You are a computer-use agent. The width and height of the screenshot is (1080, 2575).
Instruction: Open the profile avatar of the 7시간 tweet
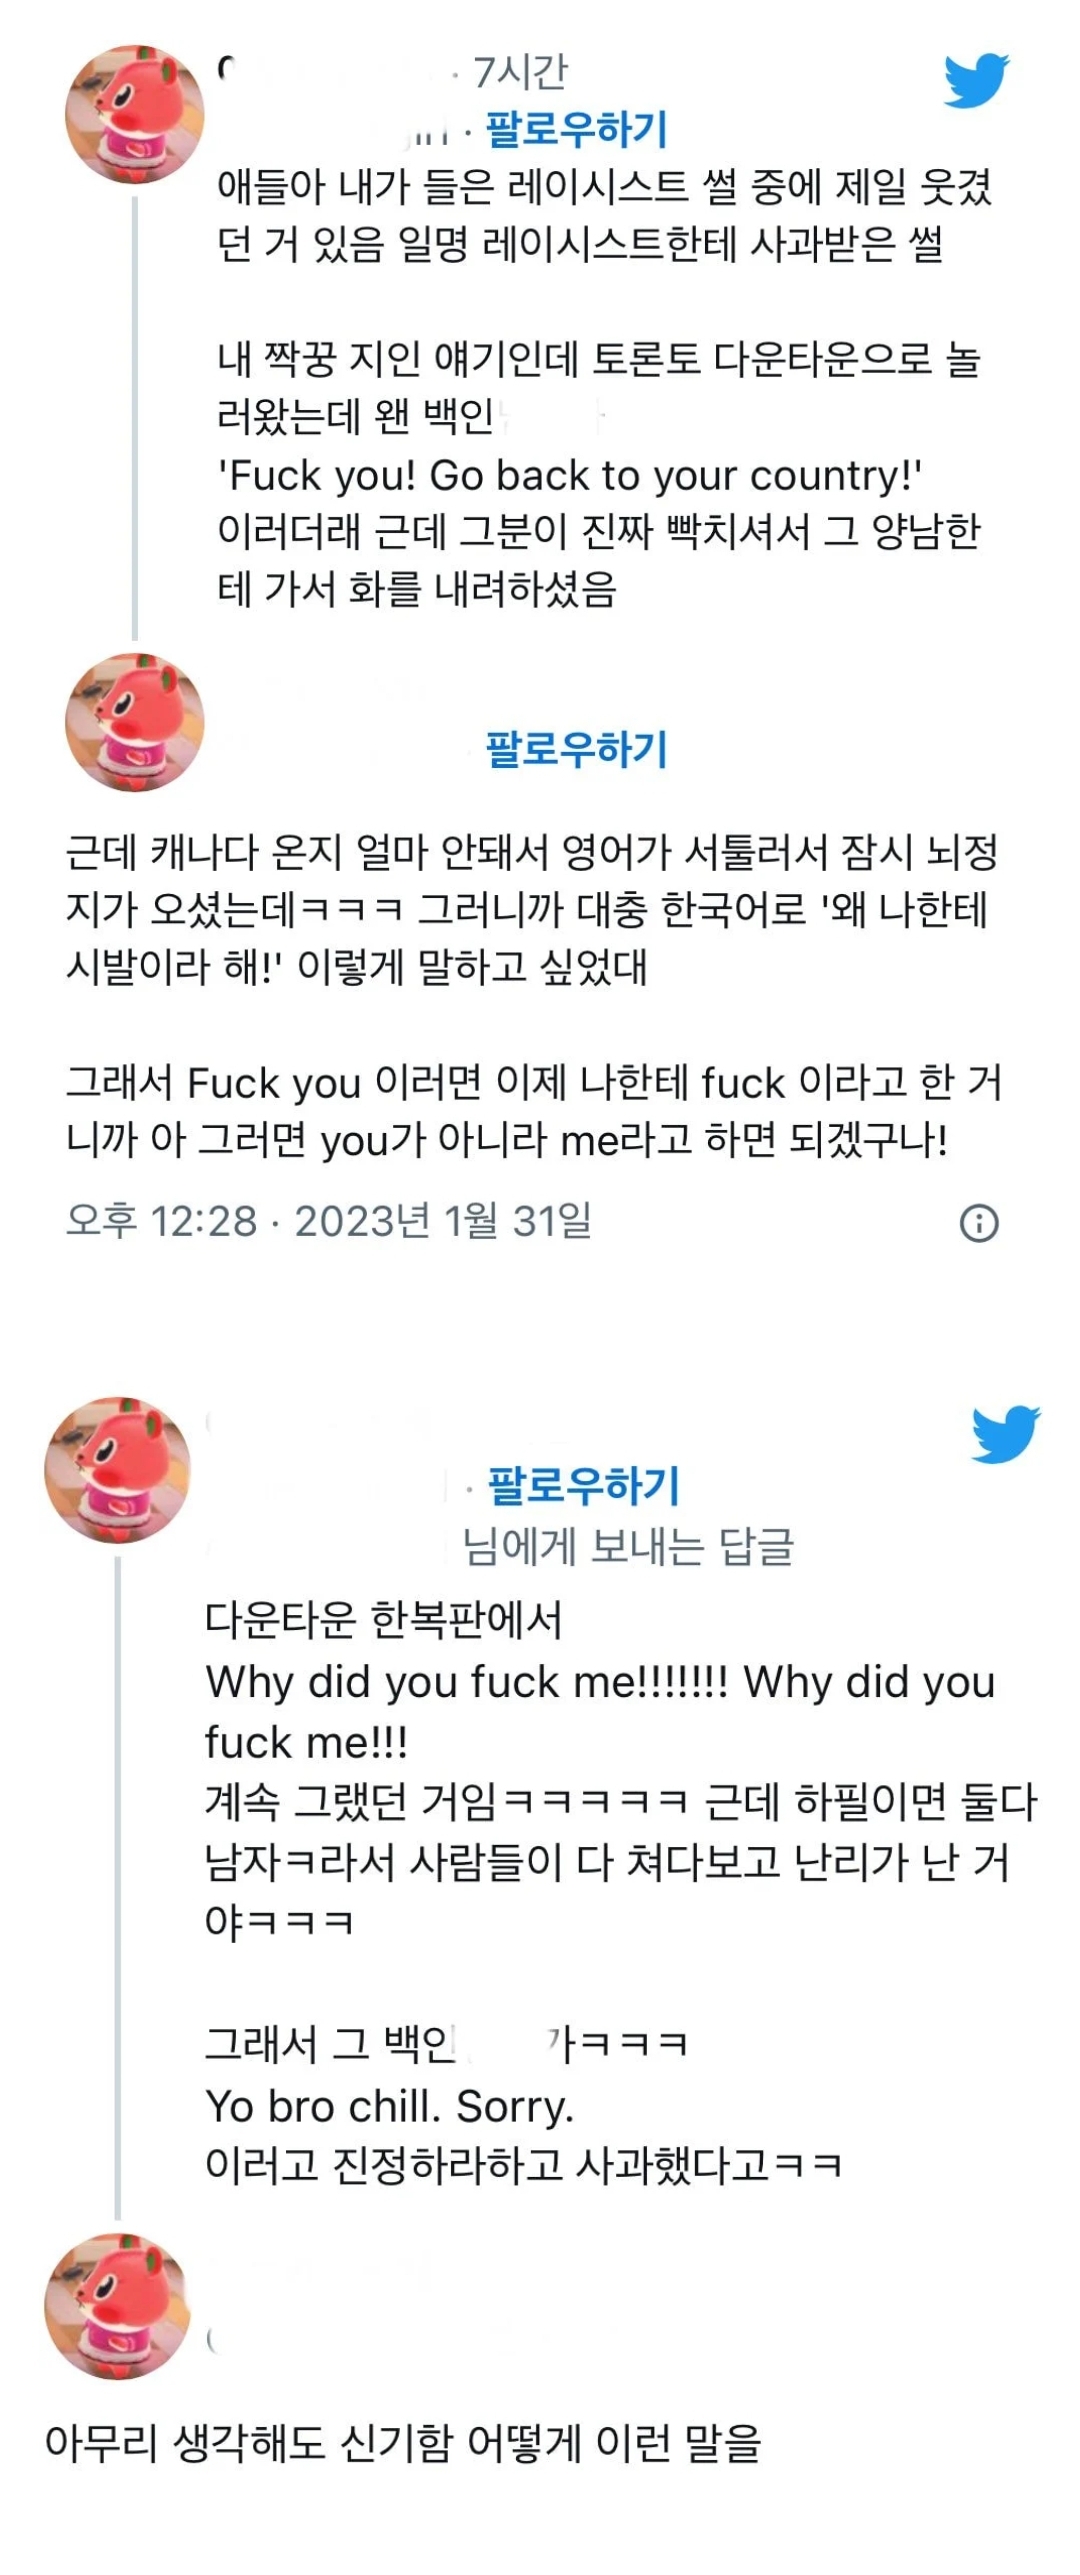(x=135, y=114)
